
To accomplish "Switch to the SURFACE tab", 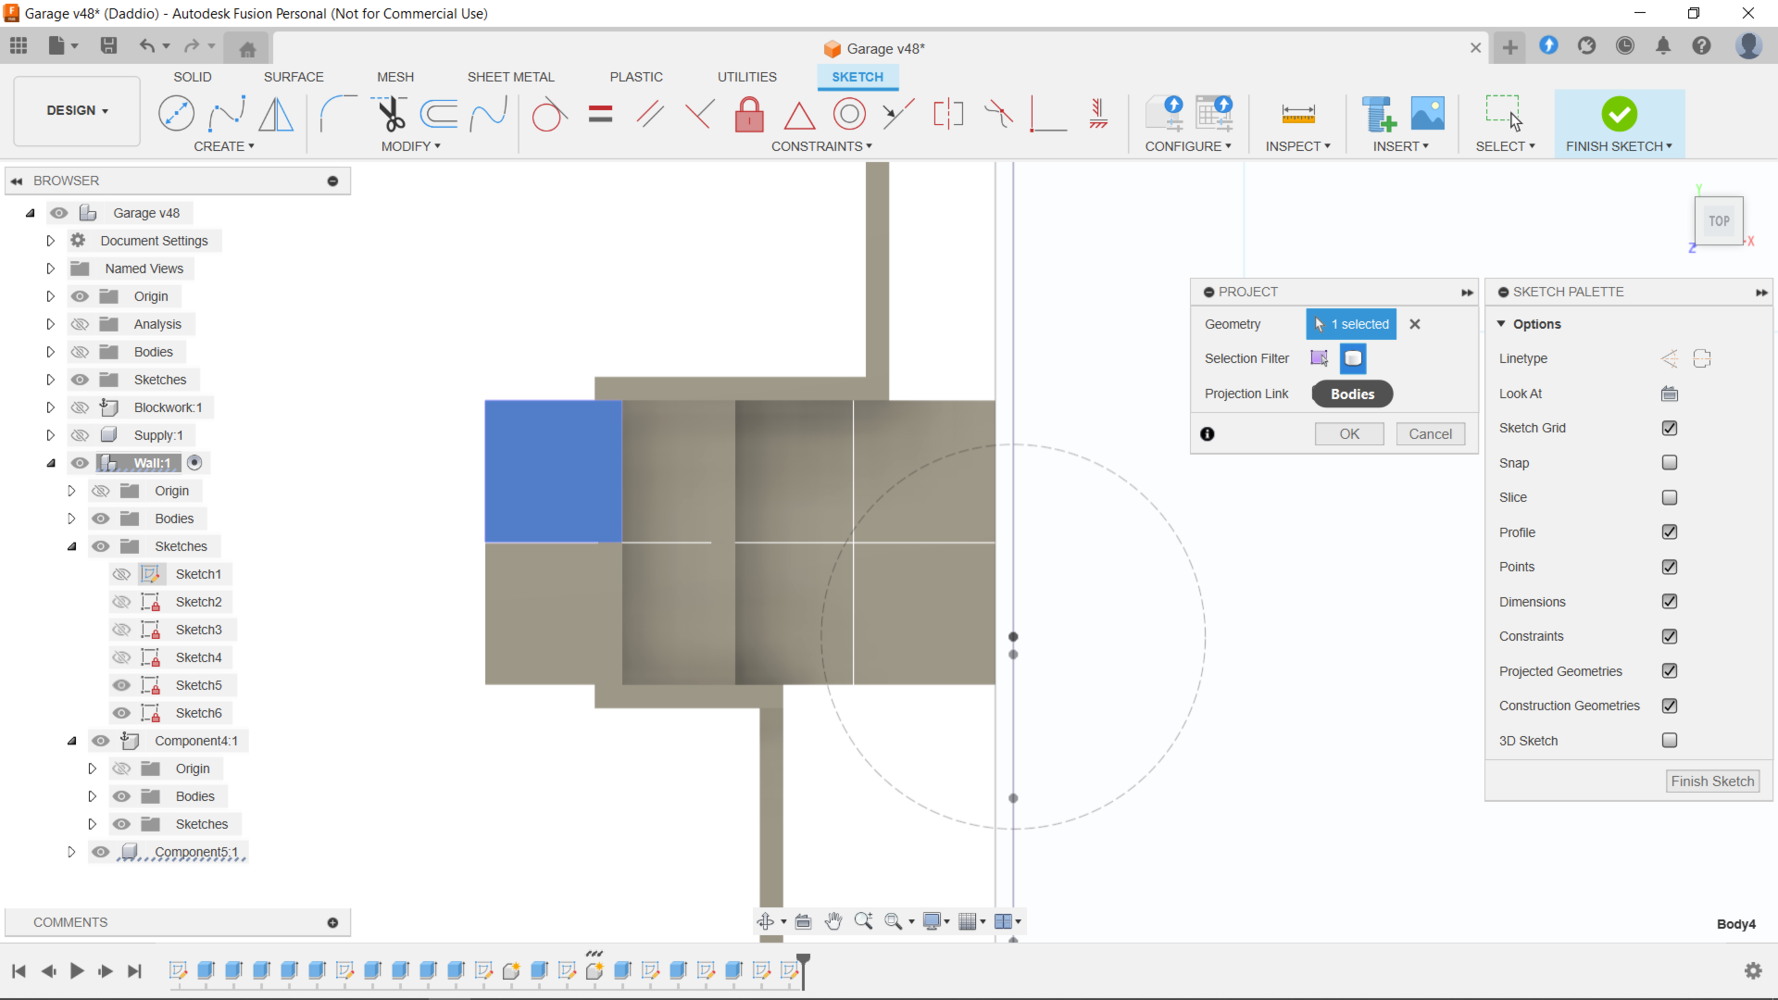I will coord(293,77).
